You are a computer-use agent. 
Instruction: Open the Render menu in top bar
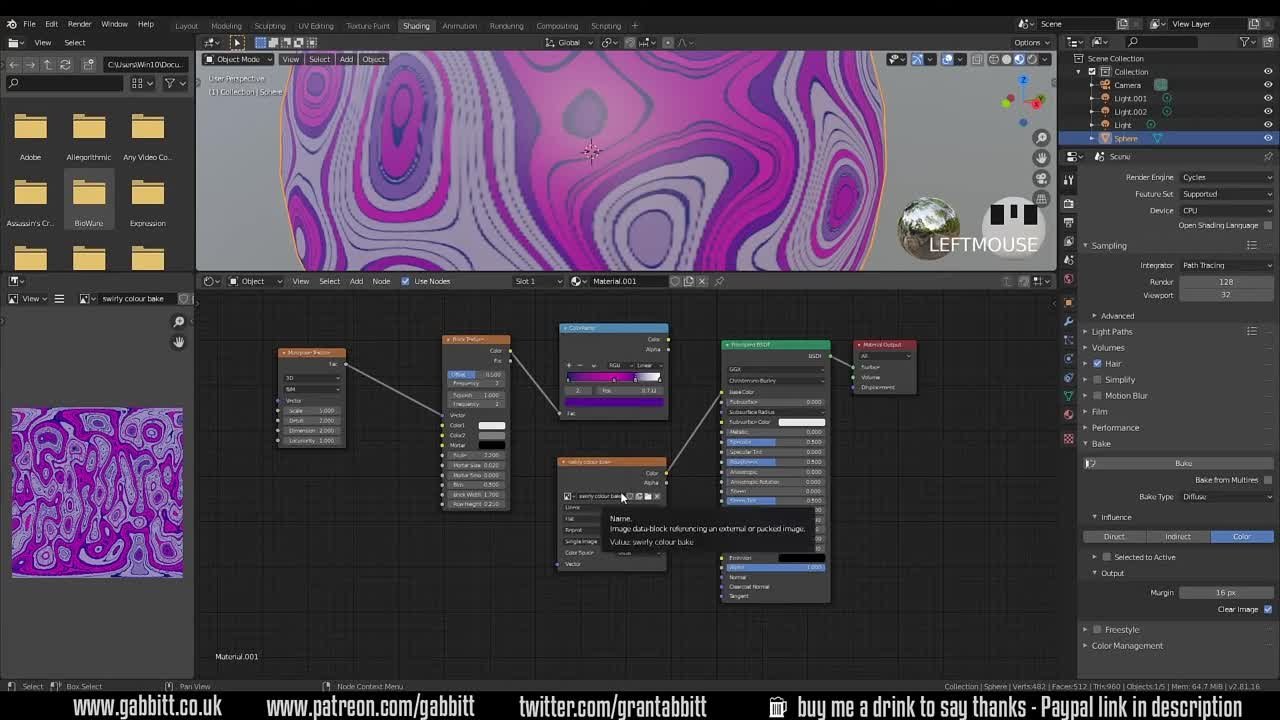click(79, 24)
